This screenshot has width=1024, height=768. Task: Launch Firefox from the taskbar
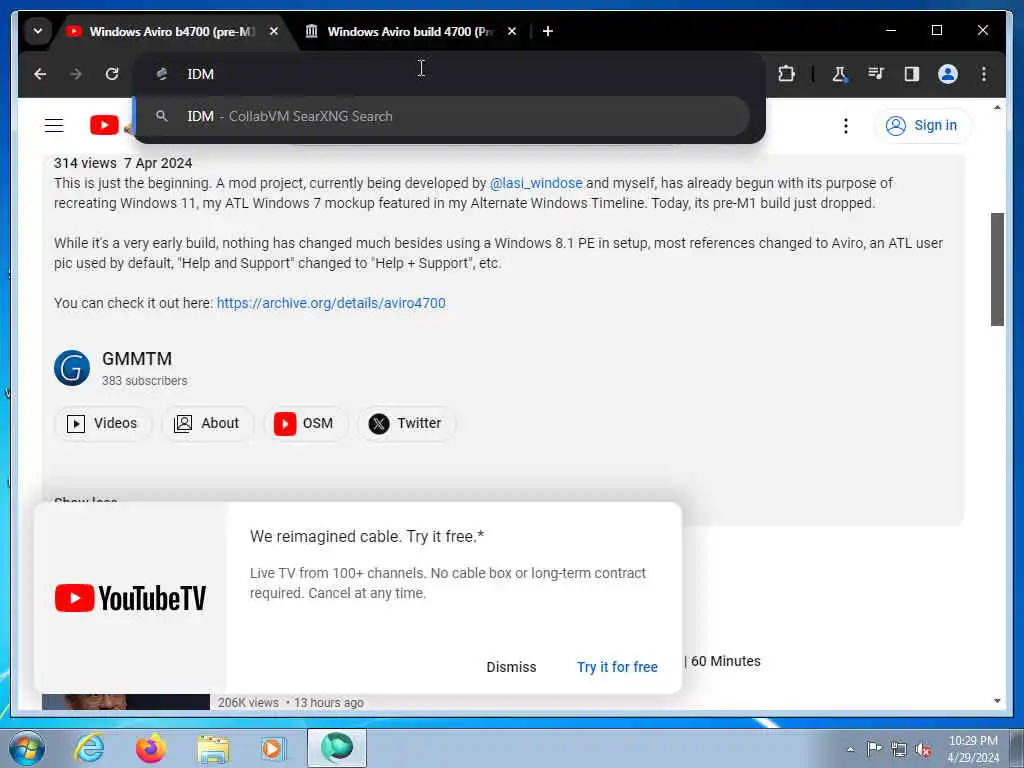tap(151, 748)
